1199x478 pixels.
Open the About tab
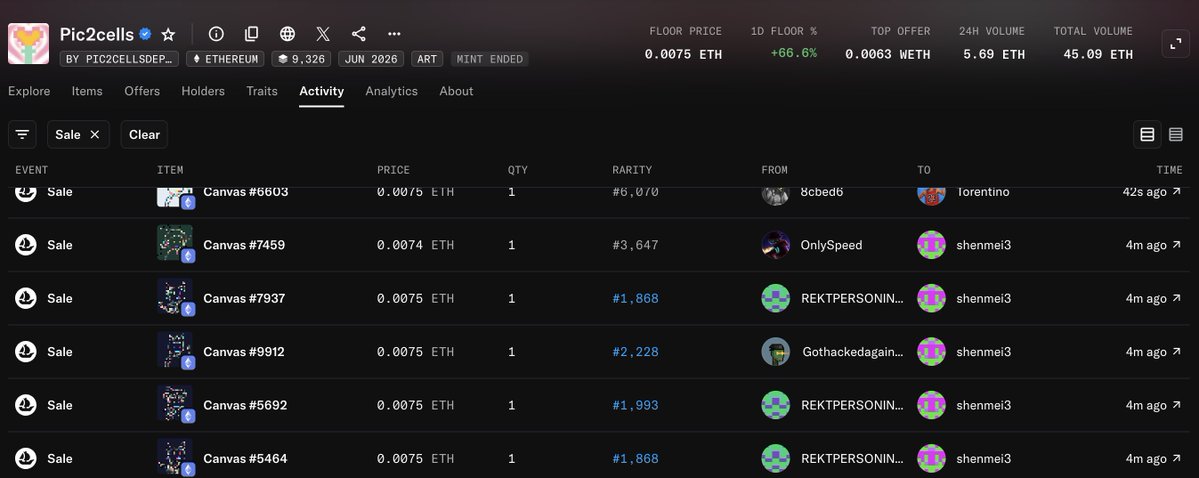tap(456, 91)
